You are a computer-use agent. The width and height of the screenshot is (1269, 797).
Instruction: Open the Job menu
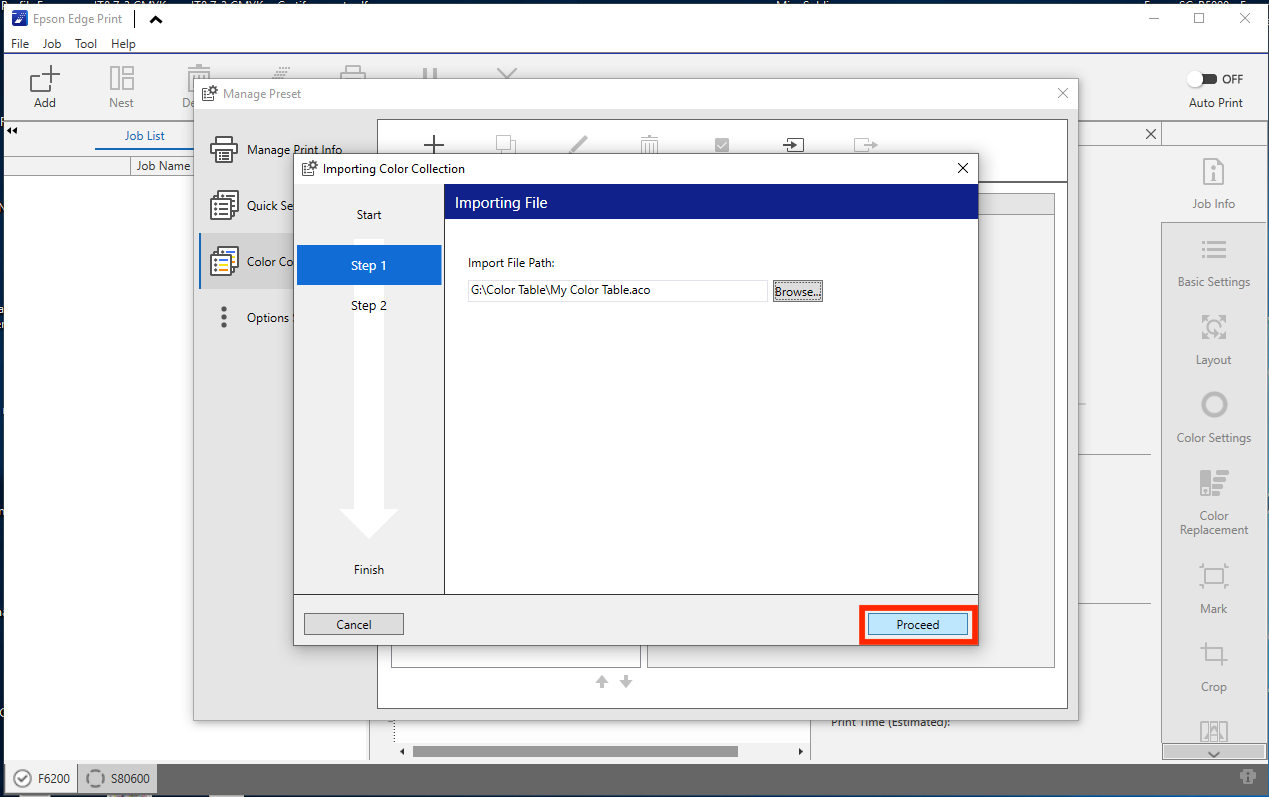point(52,44)
